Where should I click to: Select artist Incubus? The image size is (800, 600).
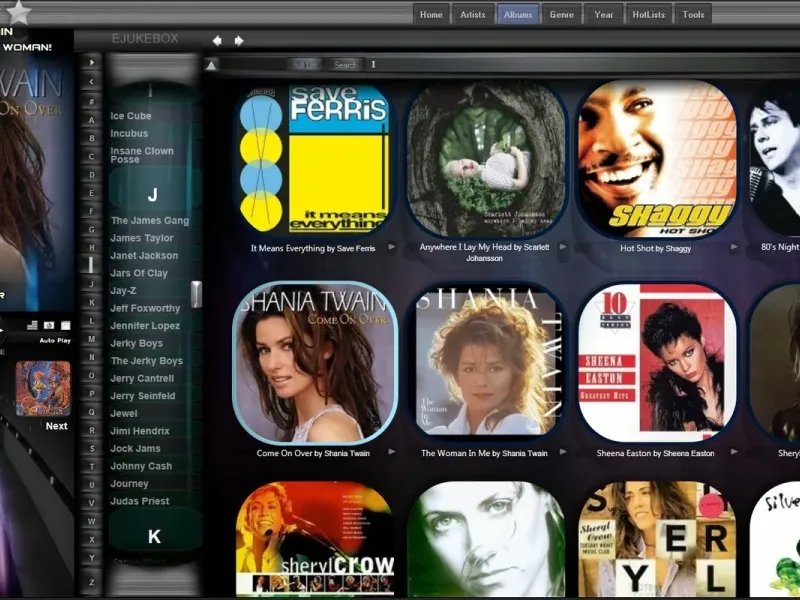(129, 134)
